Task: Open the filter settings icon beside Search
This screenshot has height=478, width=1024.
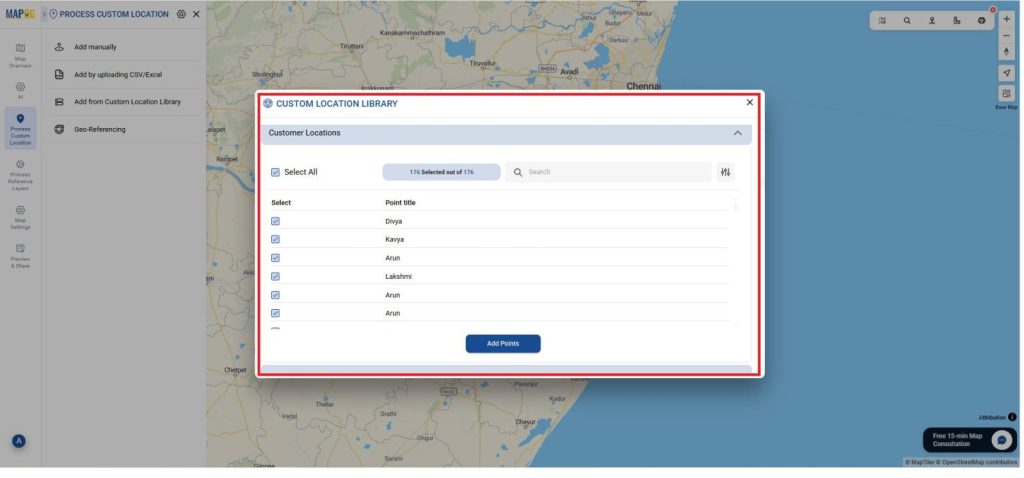Action: [725, 172]
